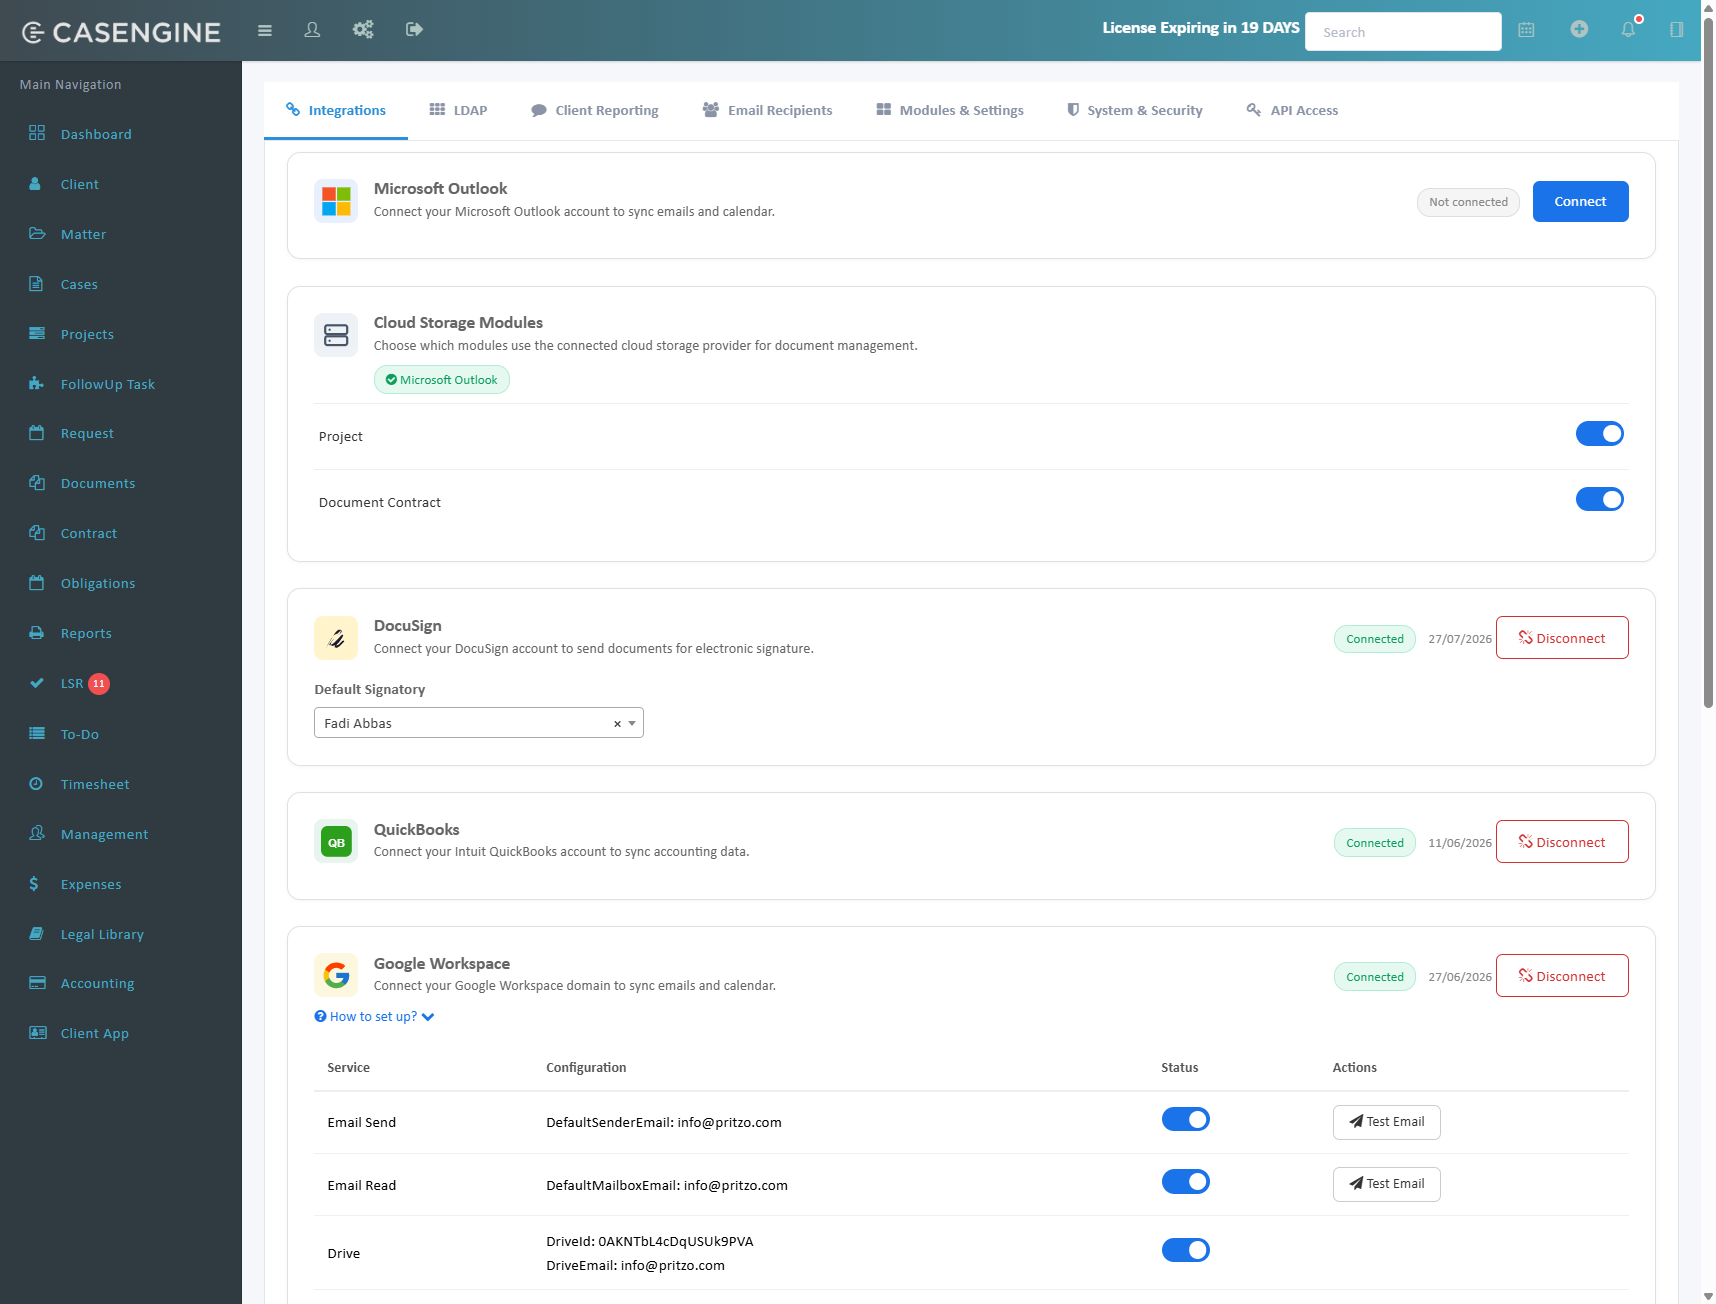Click the Accounting card icon in sidebar

tap(37, 983)
